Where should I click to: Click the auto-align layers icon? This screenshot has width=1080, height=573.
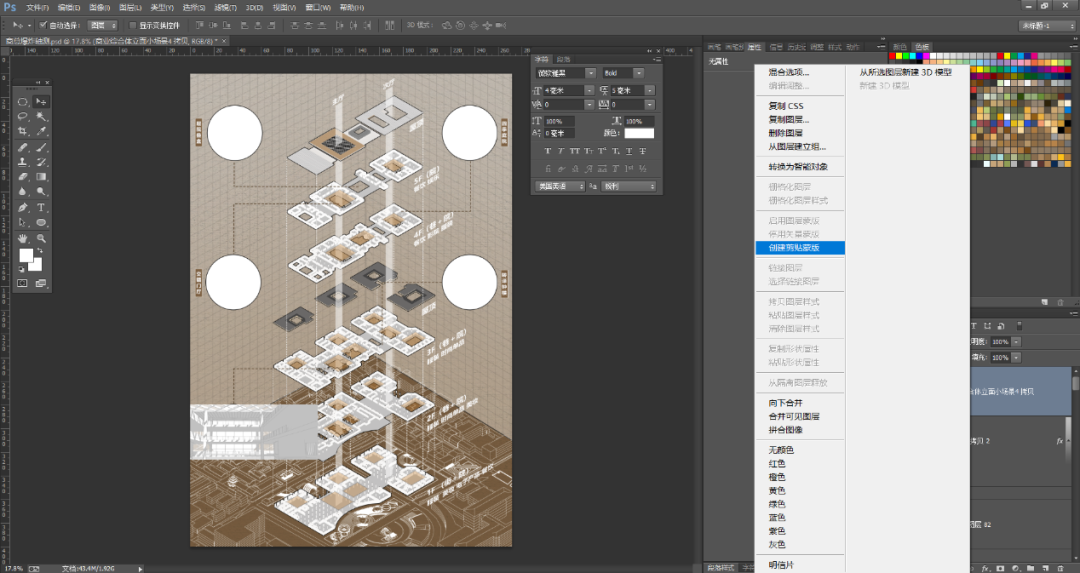389,25
